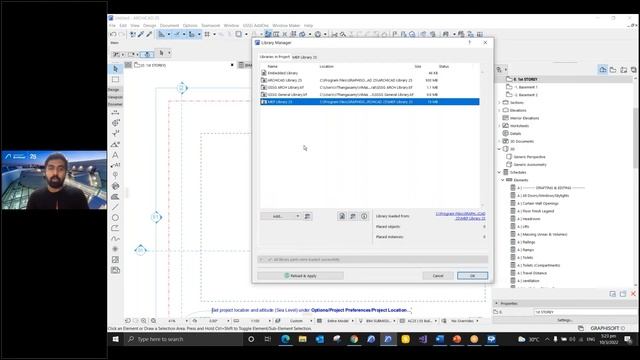Select the Railings schedule in the Navigator

[x=526, y=242]
